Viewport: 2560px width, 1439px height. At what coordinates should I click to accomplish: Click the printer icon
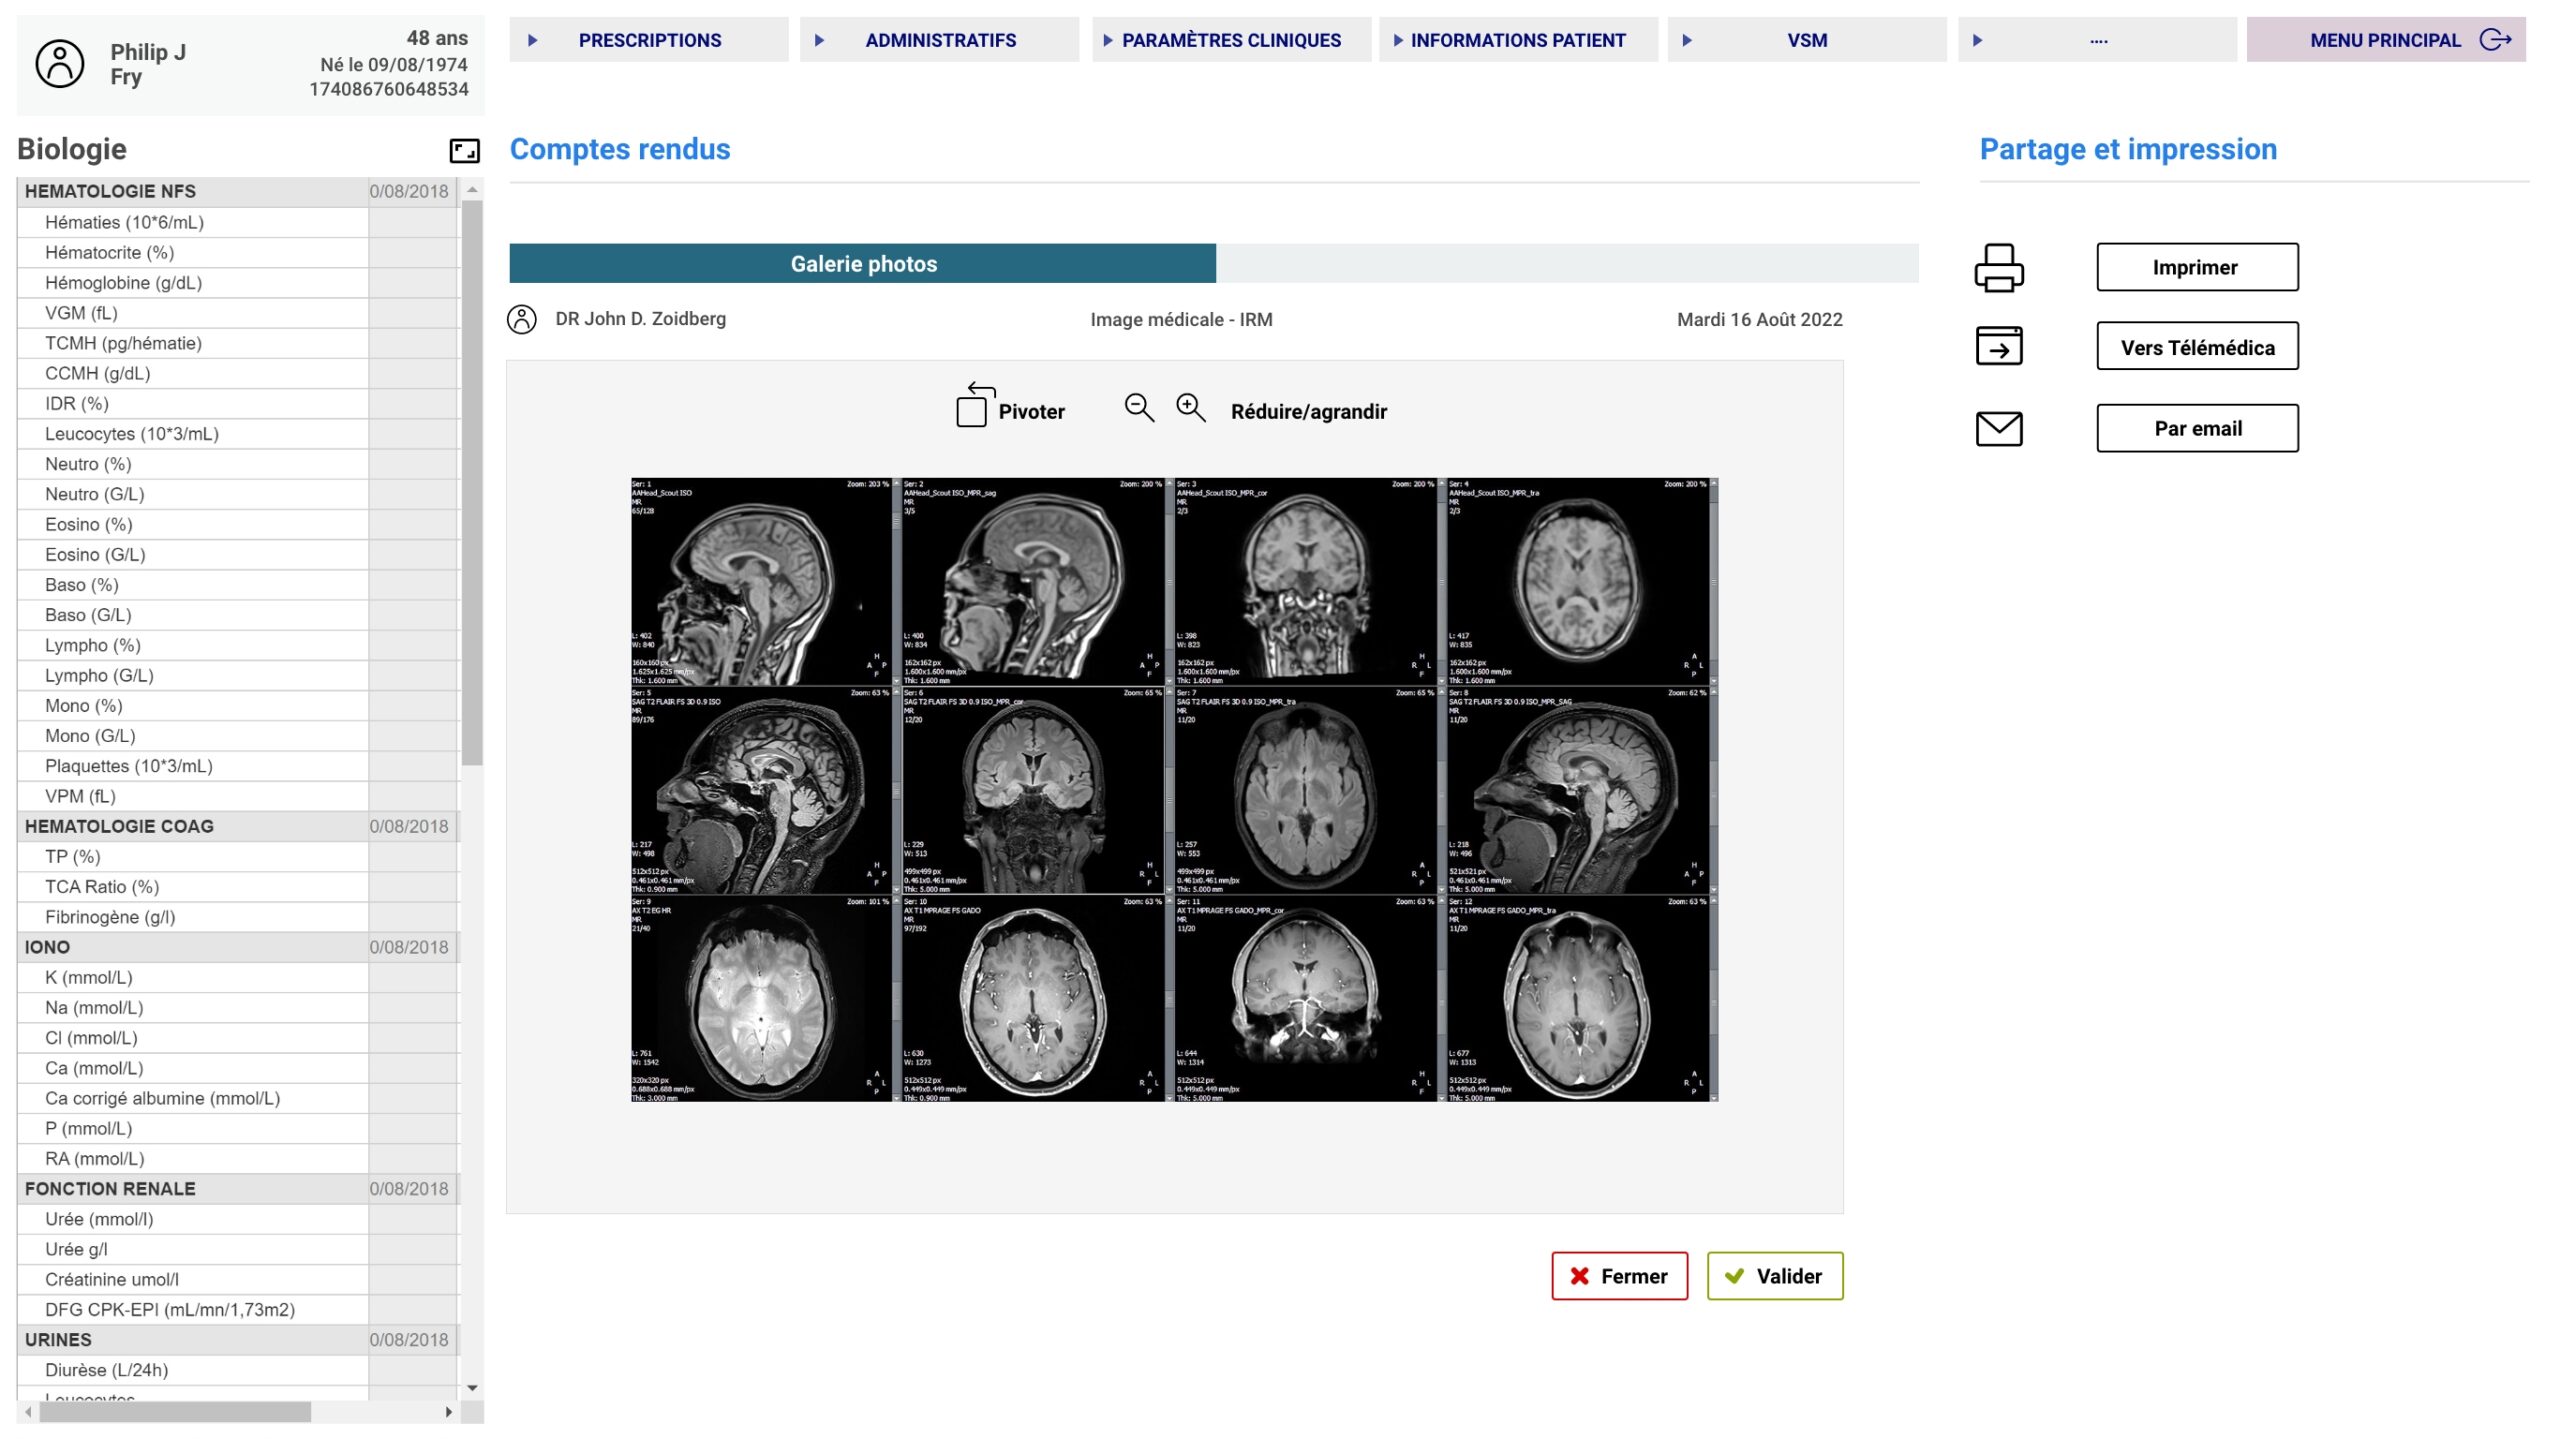[x=1998, y=268]
